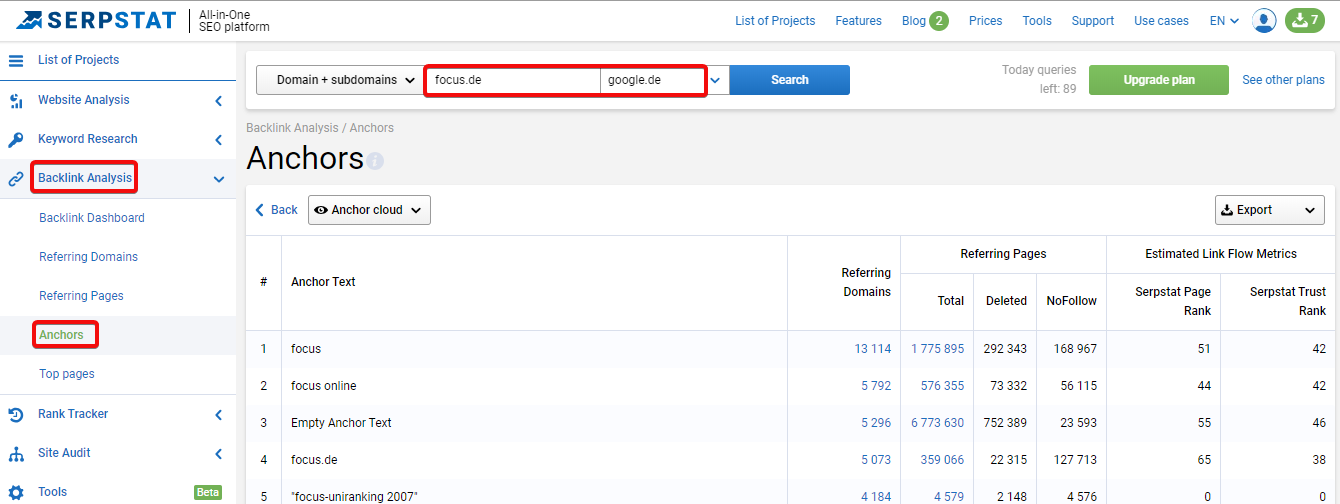Follow the See other plans link
The height and width of the screenshot is (504, 1340).
pos(1283,80)
